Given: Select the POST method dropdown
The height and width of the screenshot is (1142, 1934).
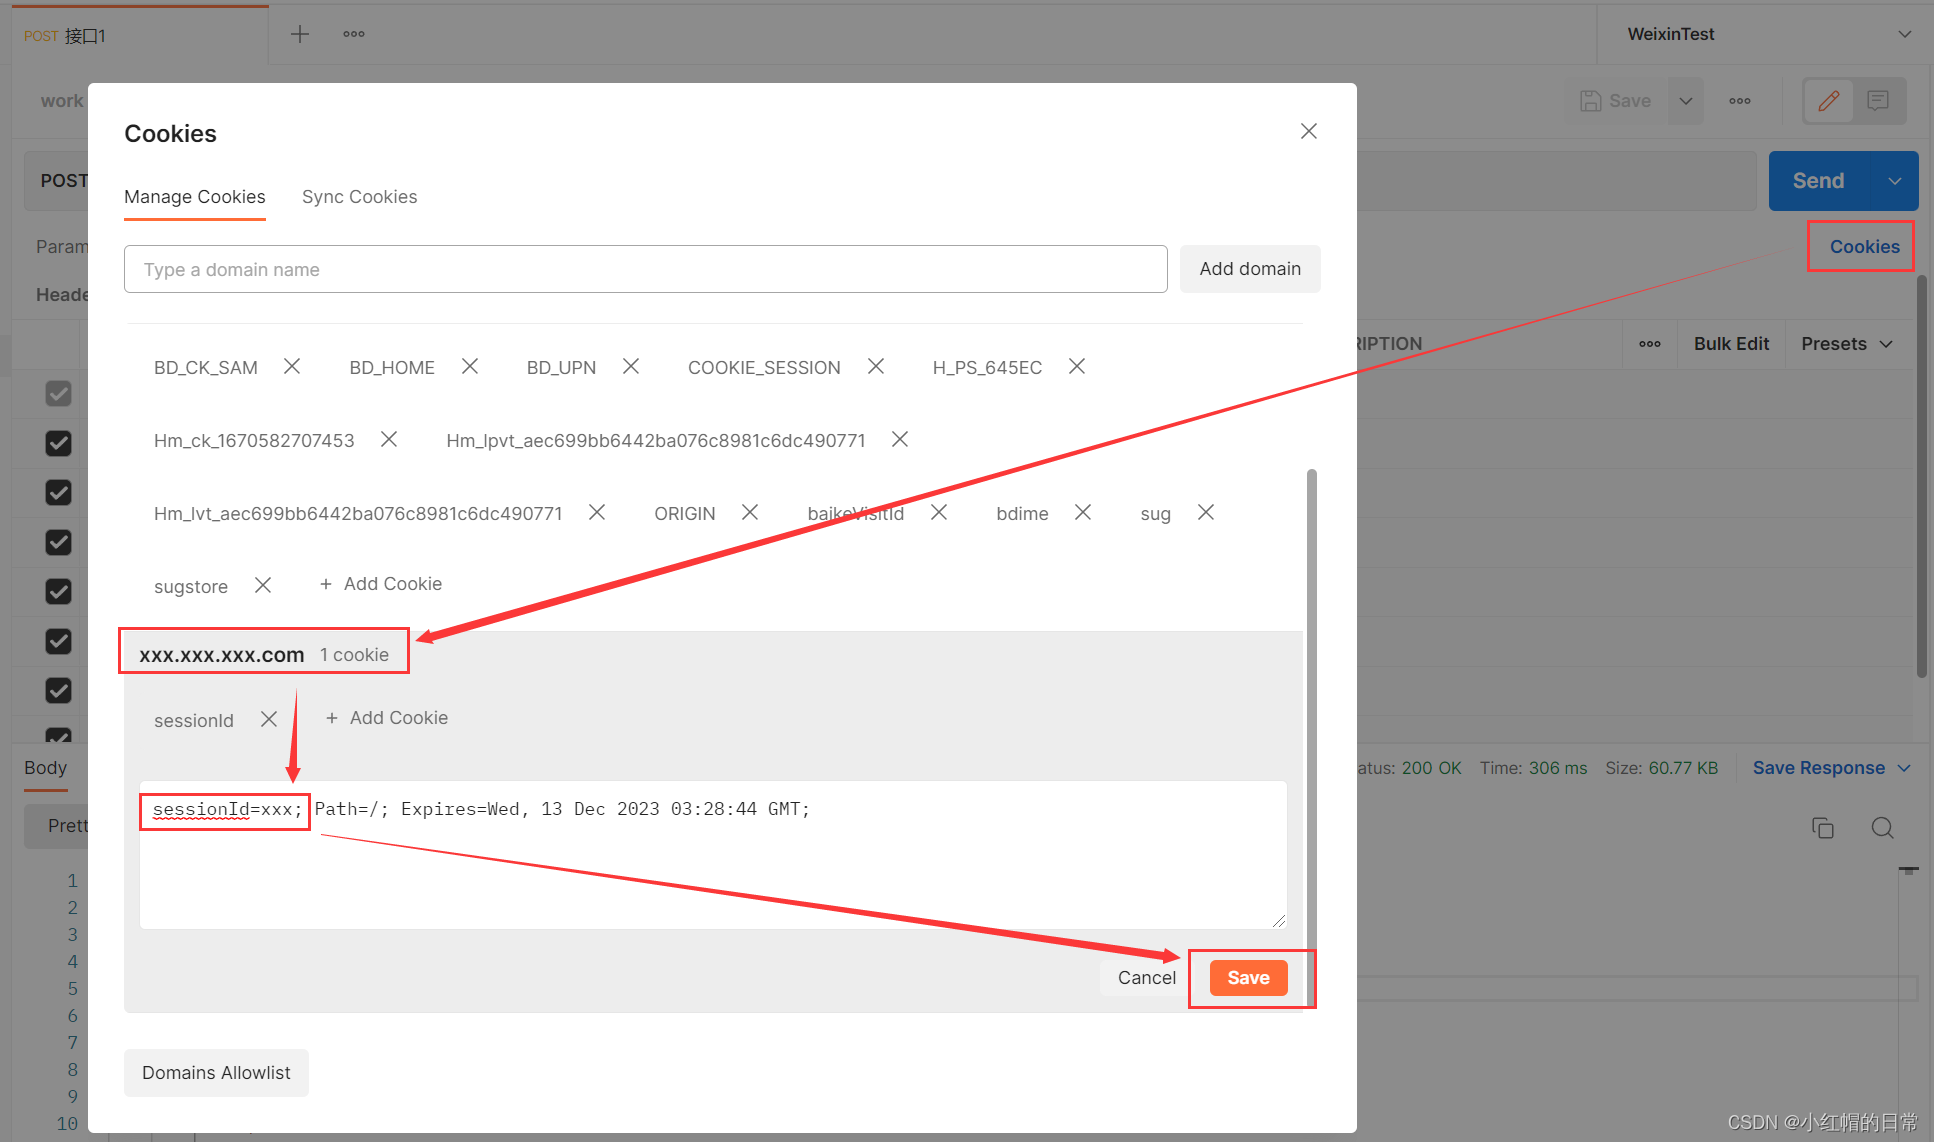Looking at the screenshot, I should [63, 181].
